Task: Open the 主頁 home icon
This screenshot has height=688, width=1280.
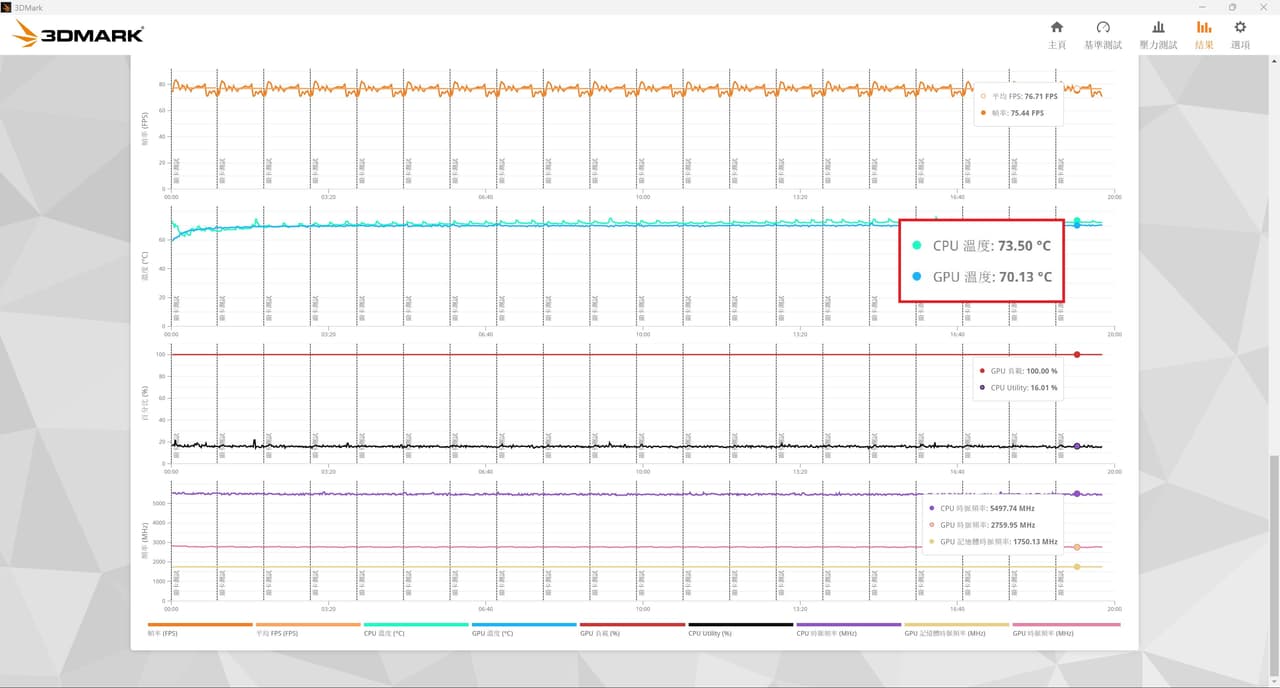Action: pyautogui.click(x=1056, y=35)
